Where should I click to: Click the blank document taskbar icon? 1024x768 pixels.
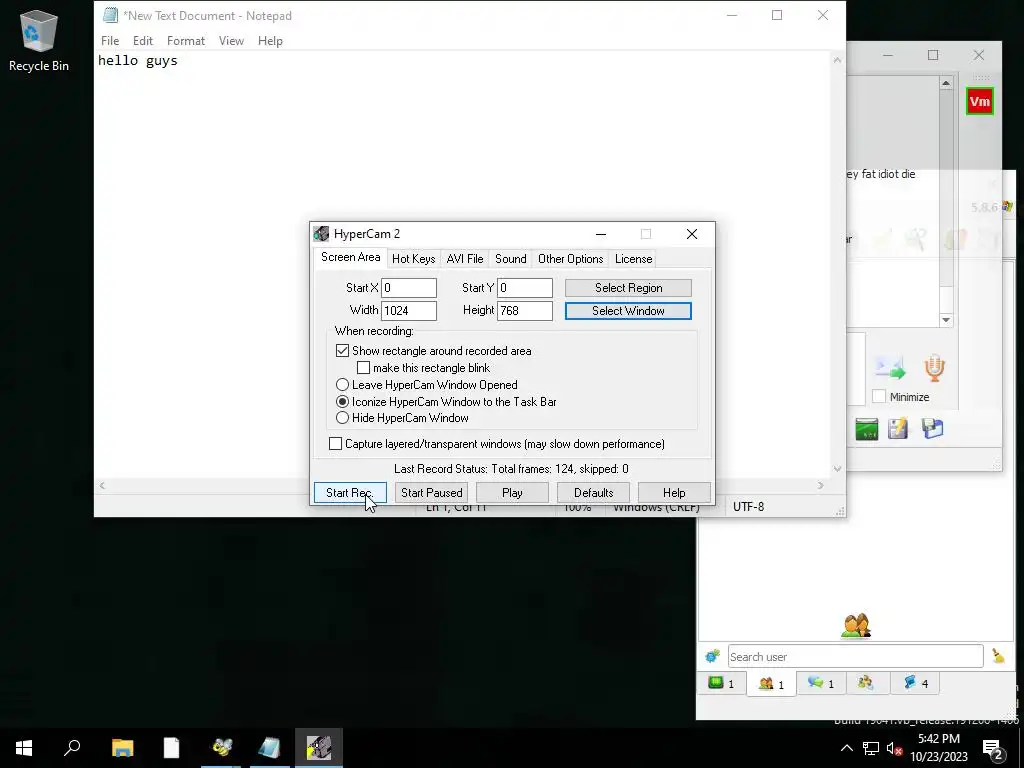click(171, 748)
